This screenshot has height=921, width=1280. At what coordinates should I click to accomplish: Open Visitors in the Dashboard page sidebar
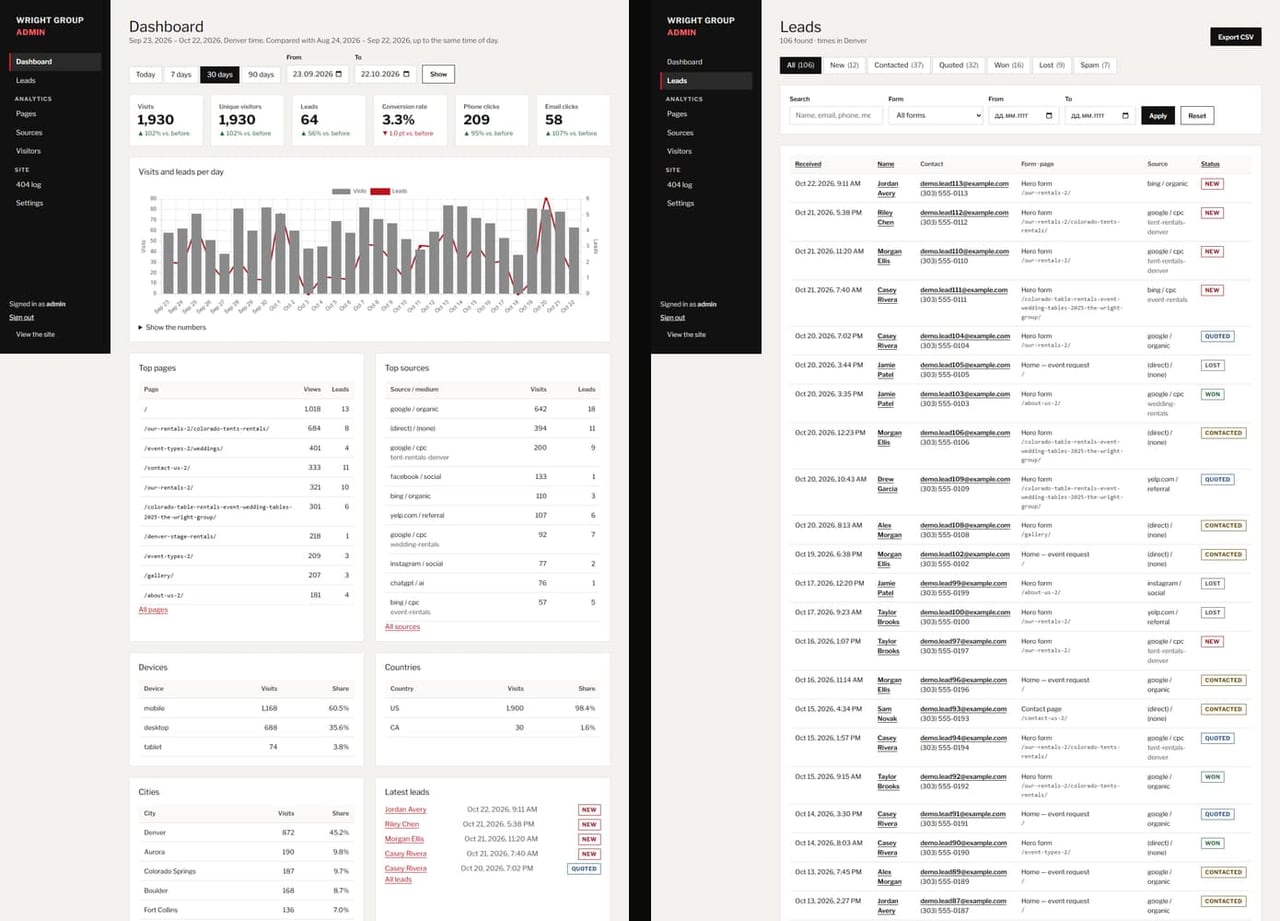(55, 151)
